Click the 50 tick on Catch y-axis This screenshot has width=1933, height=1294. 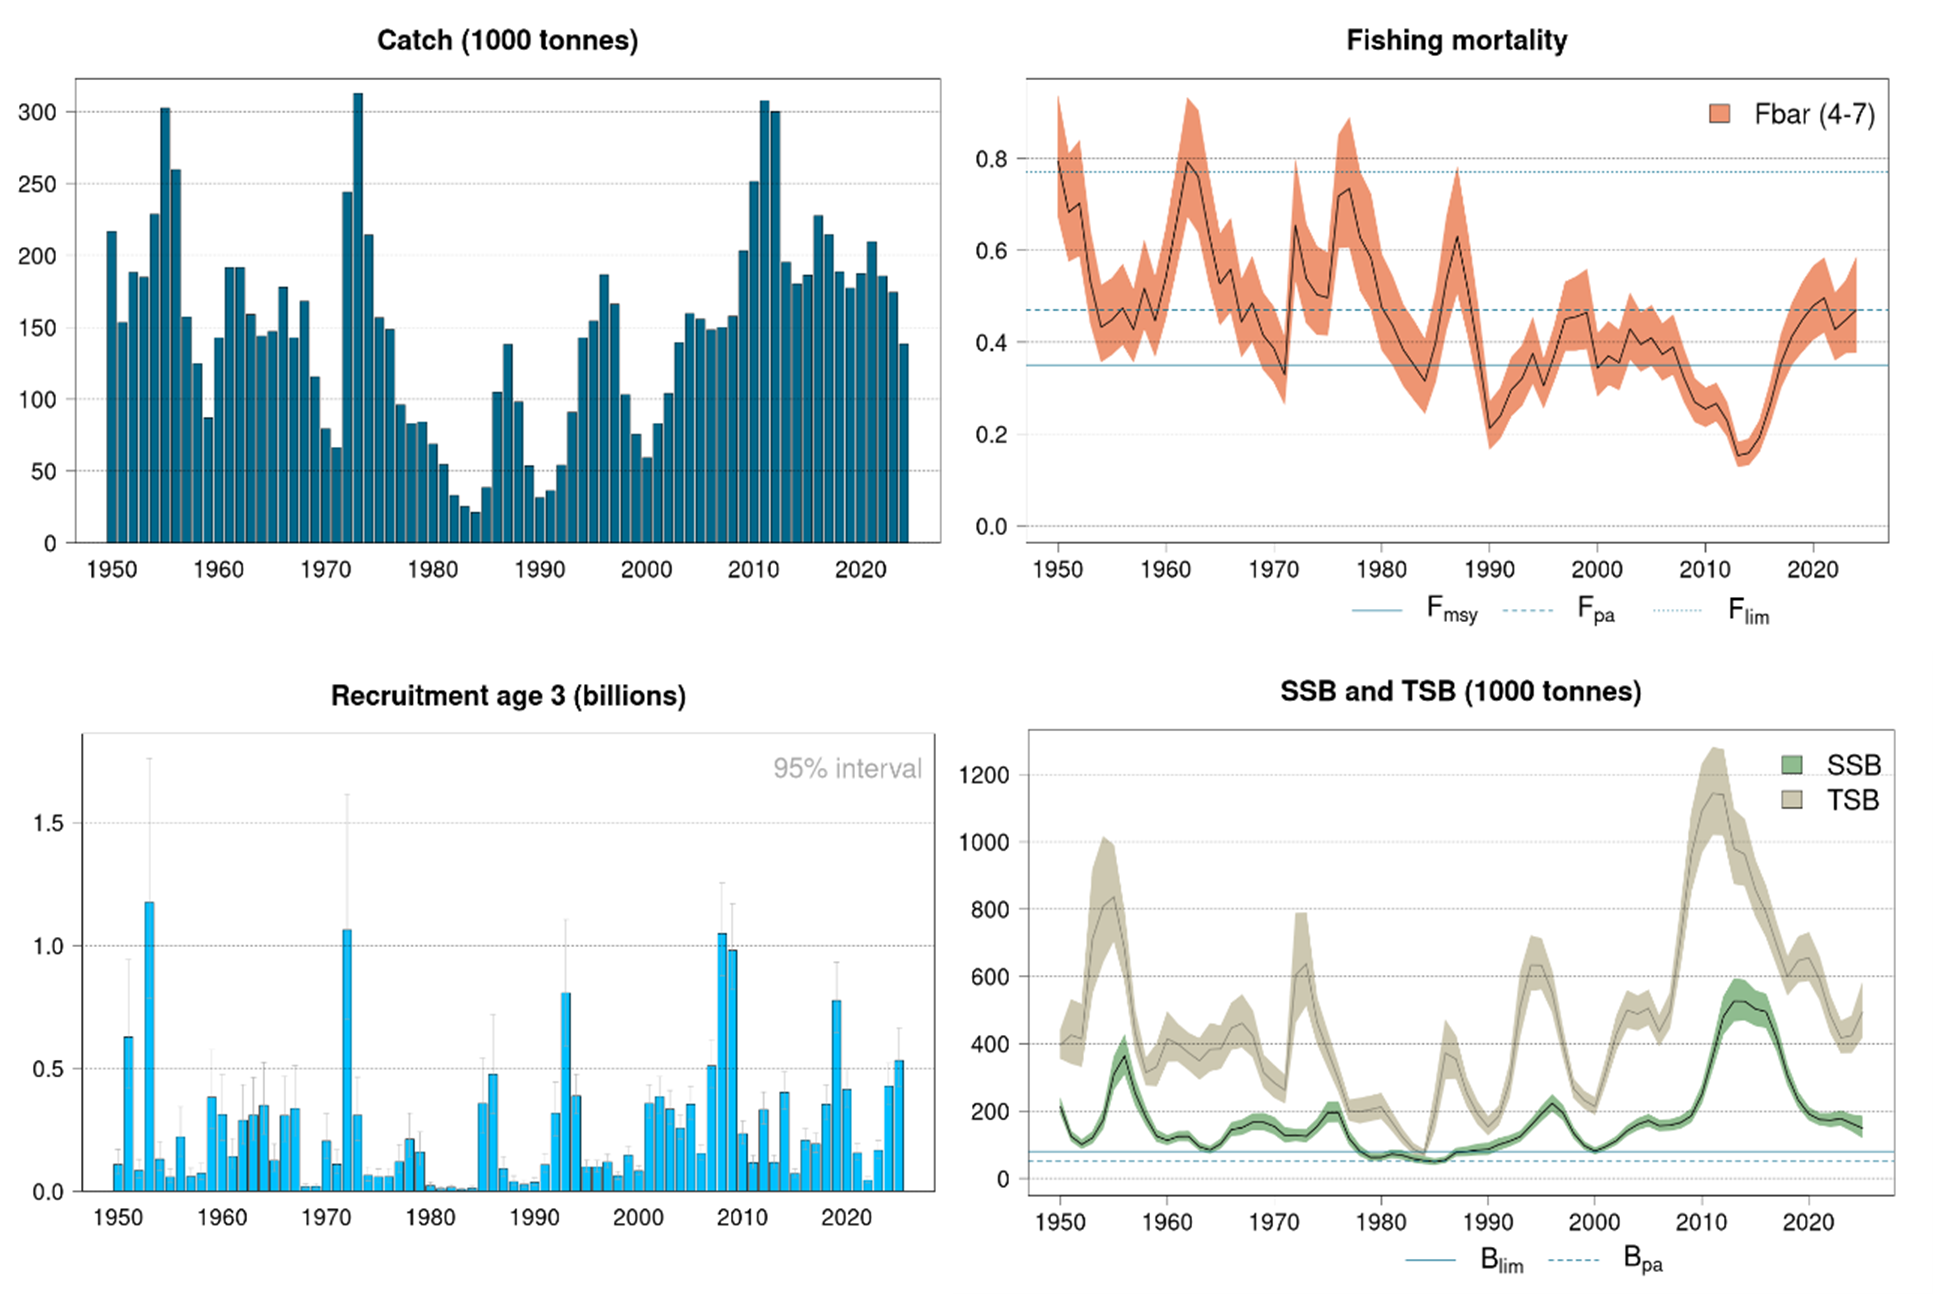44,471
